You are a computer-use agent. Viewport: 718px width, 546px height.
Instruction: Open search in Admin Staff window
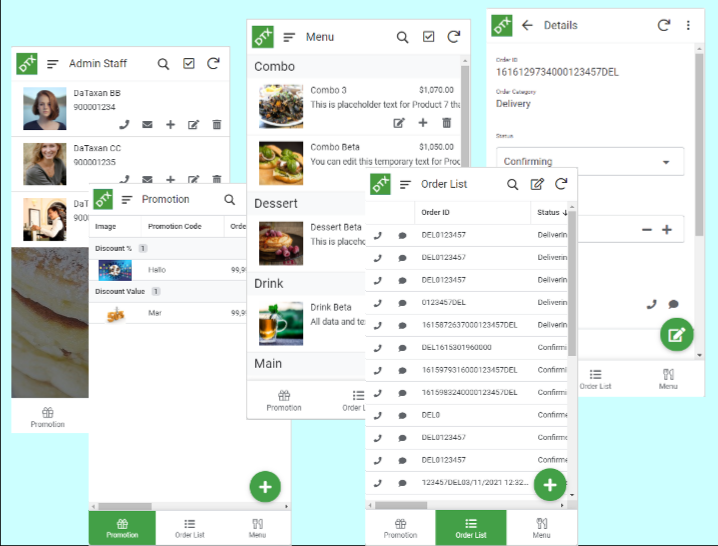click(x=163, y=64)
